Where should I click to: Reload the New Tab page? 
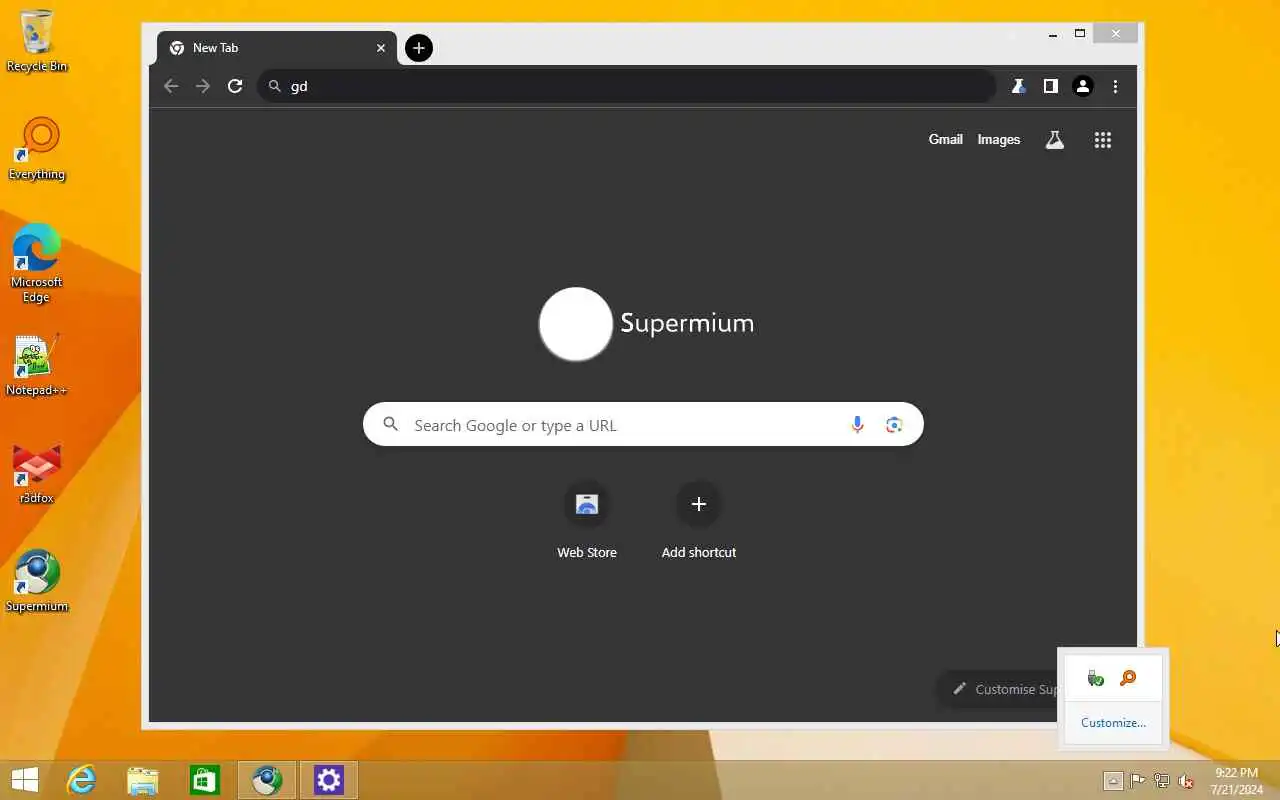[x=235, y=86]
